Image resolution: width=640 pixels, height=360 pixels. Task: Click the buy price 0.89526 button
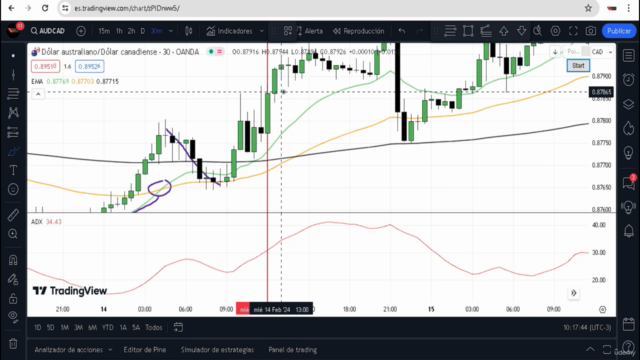point(89,66)
